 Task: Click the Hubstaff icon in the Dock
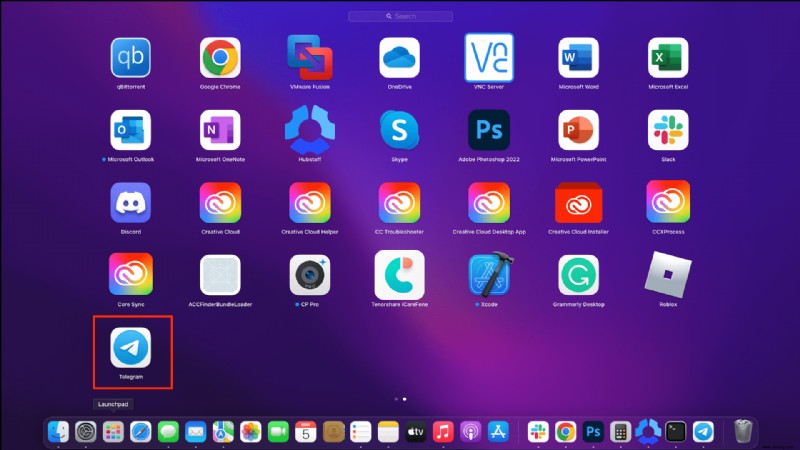[x=648, y=431]
